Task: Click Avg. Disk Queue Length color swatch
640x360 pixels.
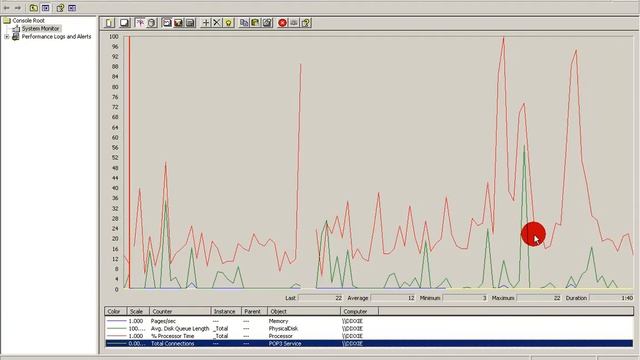Action: tap(116, 329)
